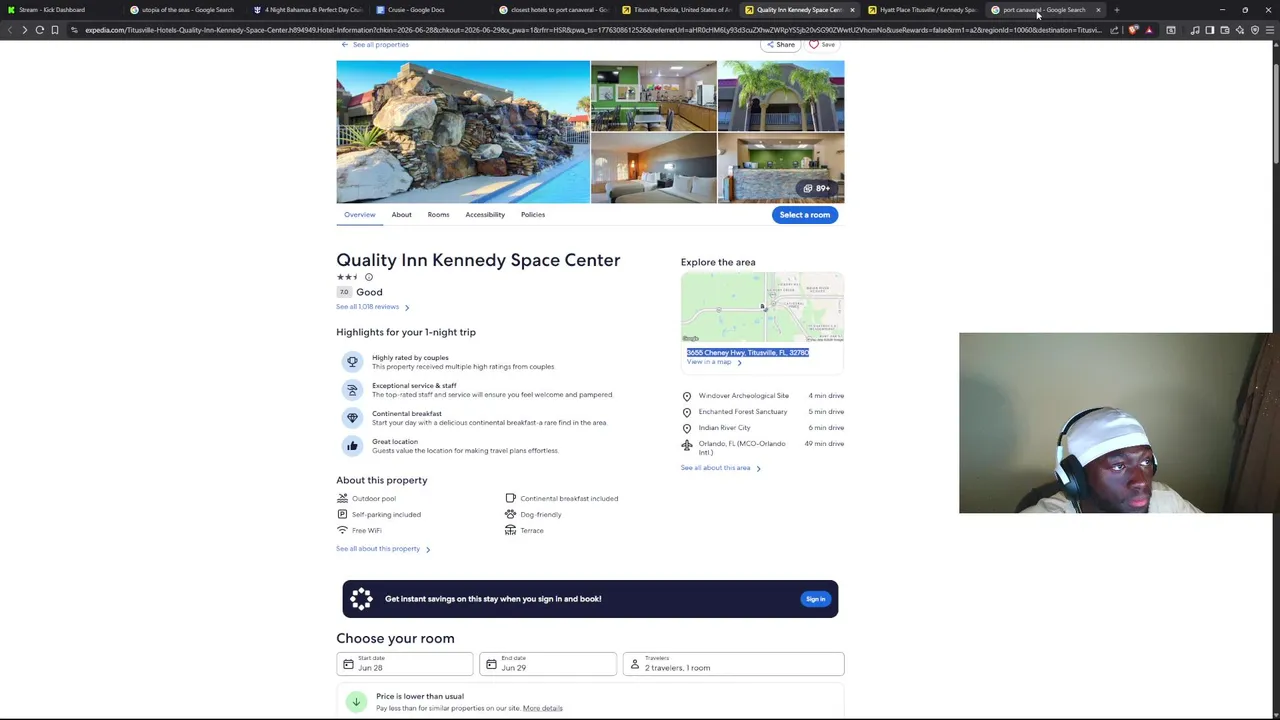Reload the Expedia page
Image resolution: width=1280 pixels, height=720 pixels.
pyautogui.click(x=40, y=30)
